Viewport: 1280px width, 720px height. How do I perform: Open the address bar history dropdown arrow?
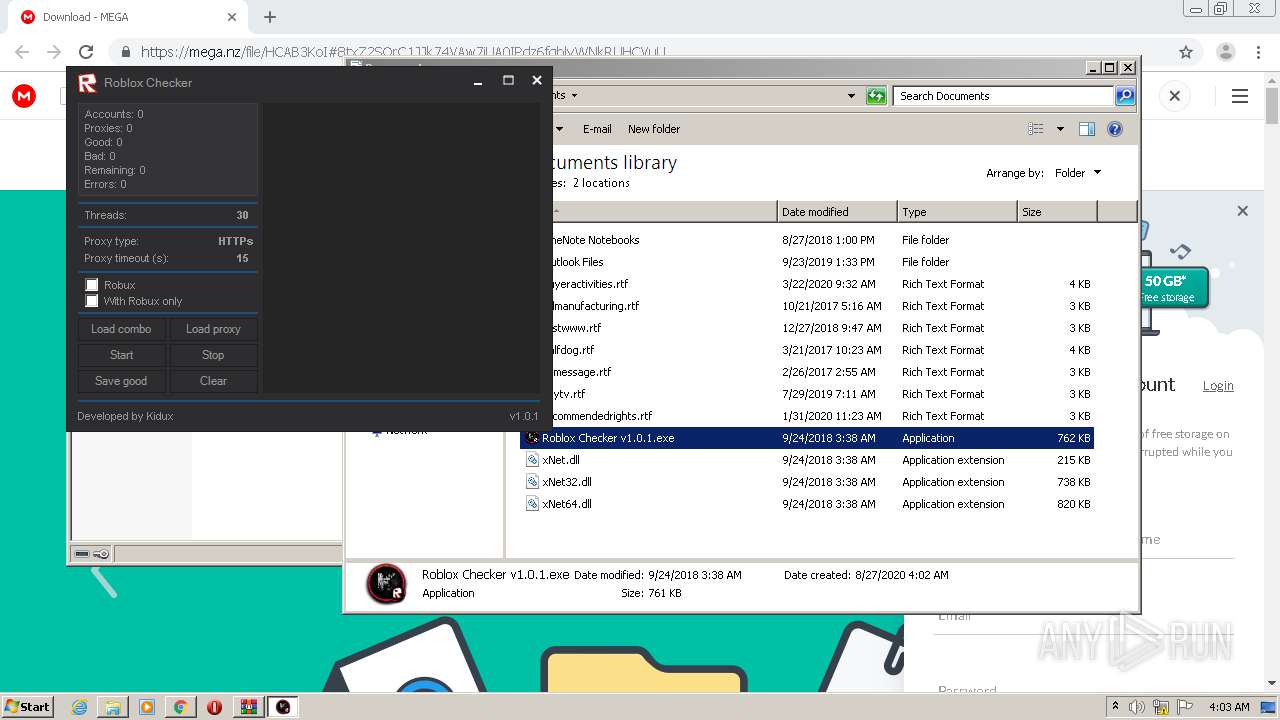[851, 96]
